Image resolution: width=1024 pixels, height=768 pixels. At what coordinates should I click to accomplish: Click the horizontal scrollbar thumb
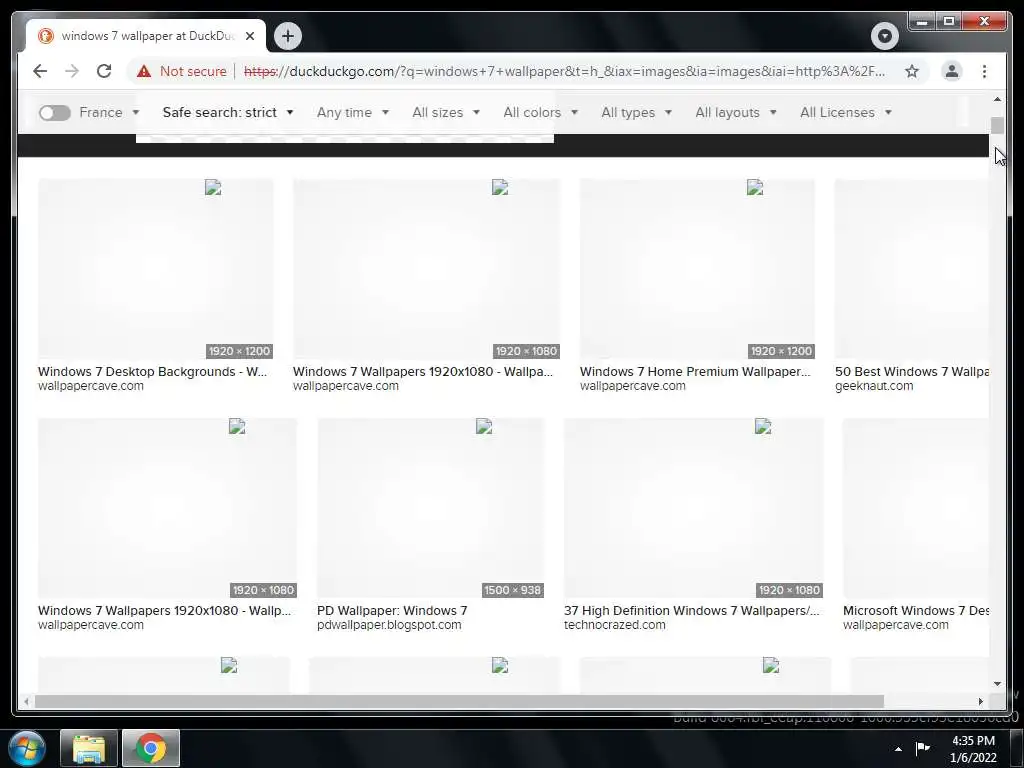tap(458, 701)
